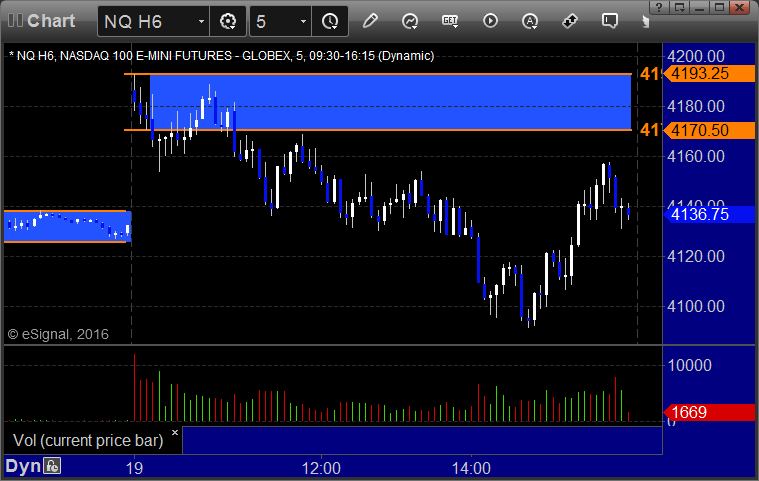Screen dimensions: 759x481
Task: Click the Vol (current price bar) label
Action: [88, 440]
